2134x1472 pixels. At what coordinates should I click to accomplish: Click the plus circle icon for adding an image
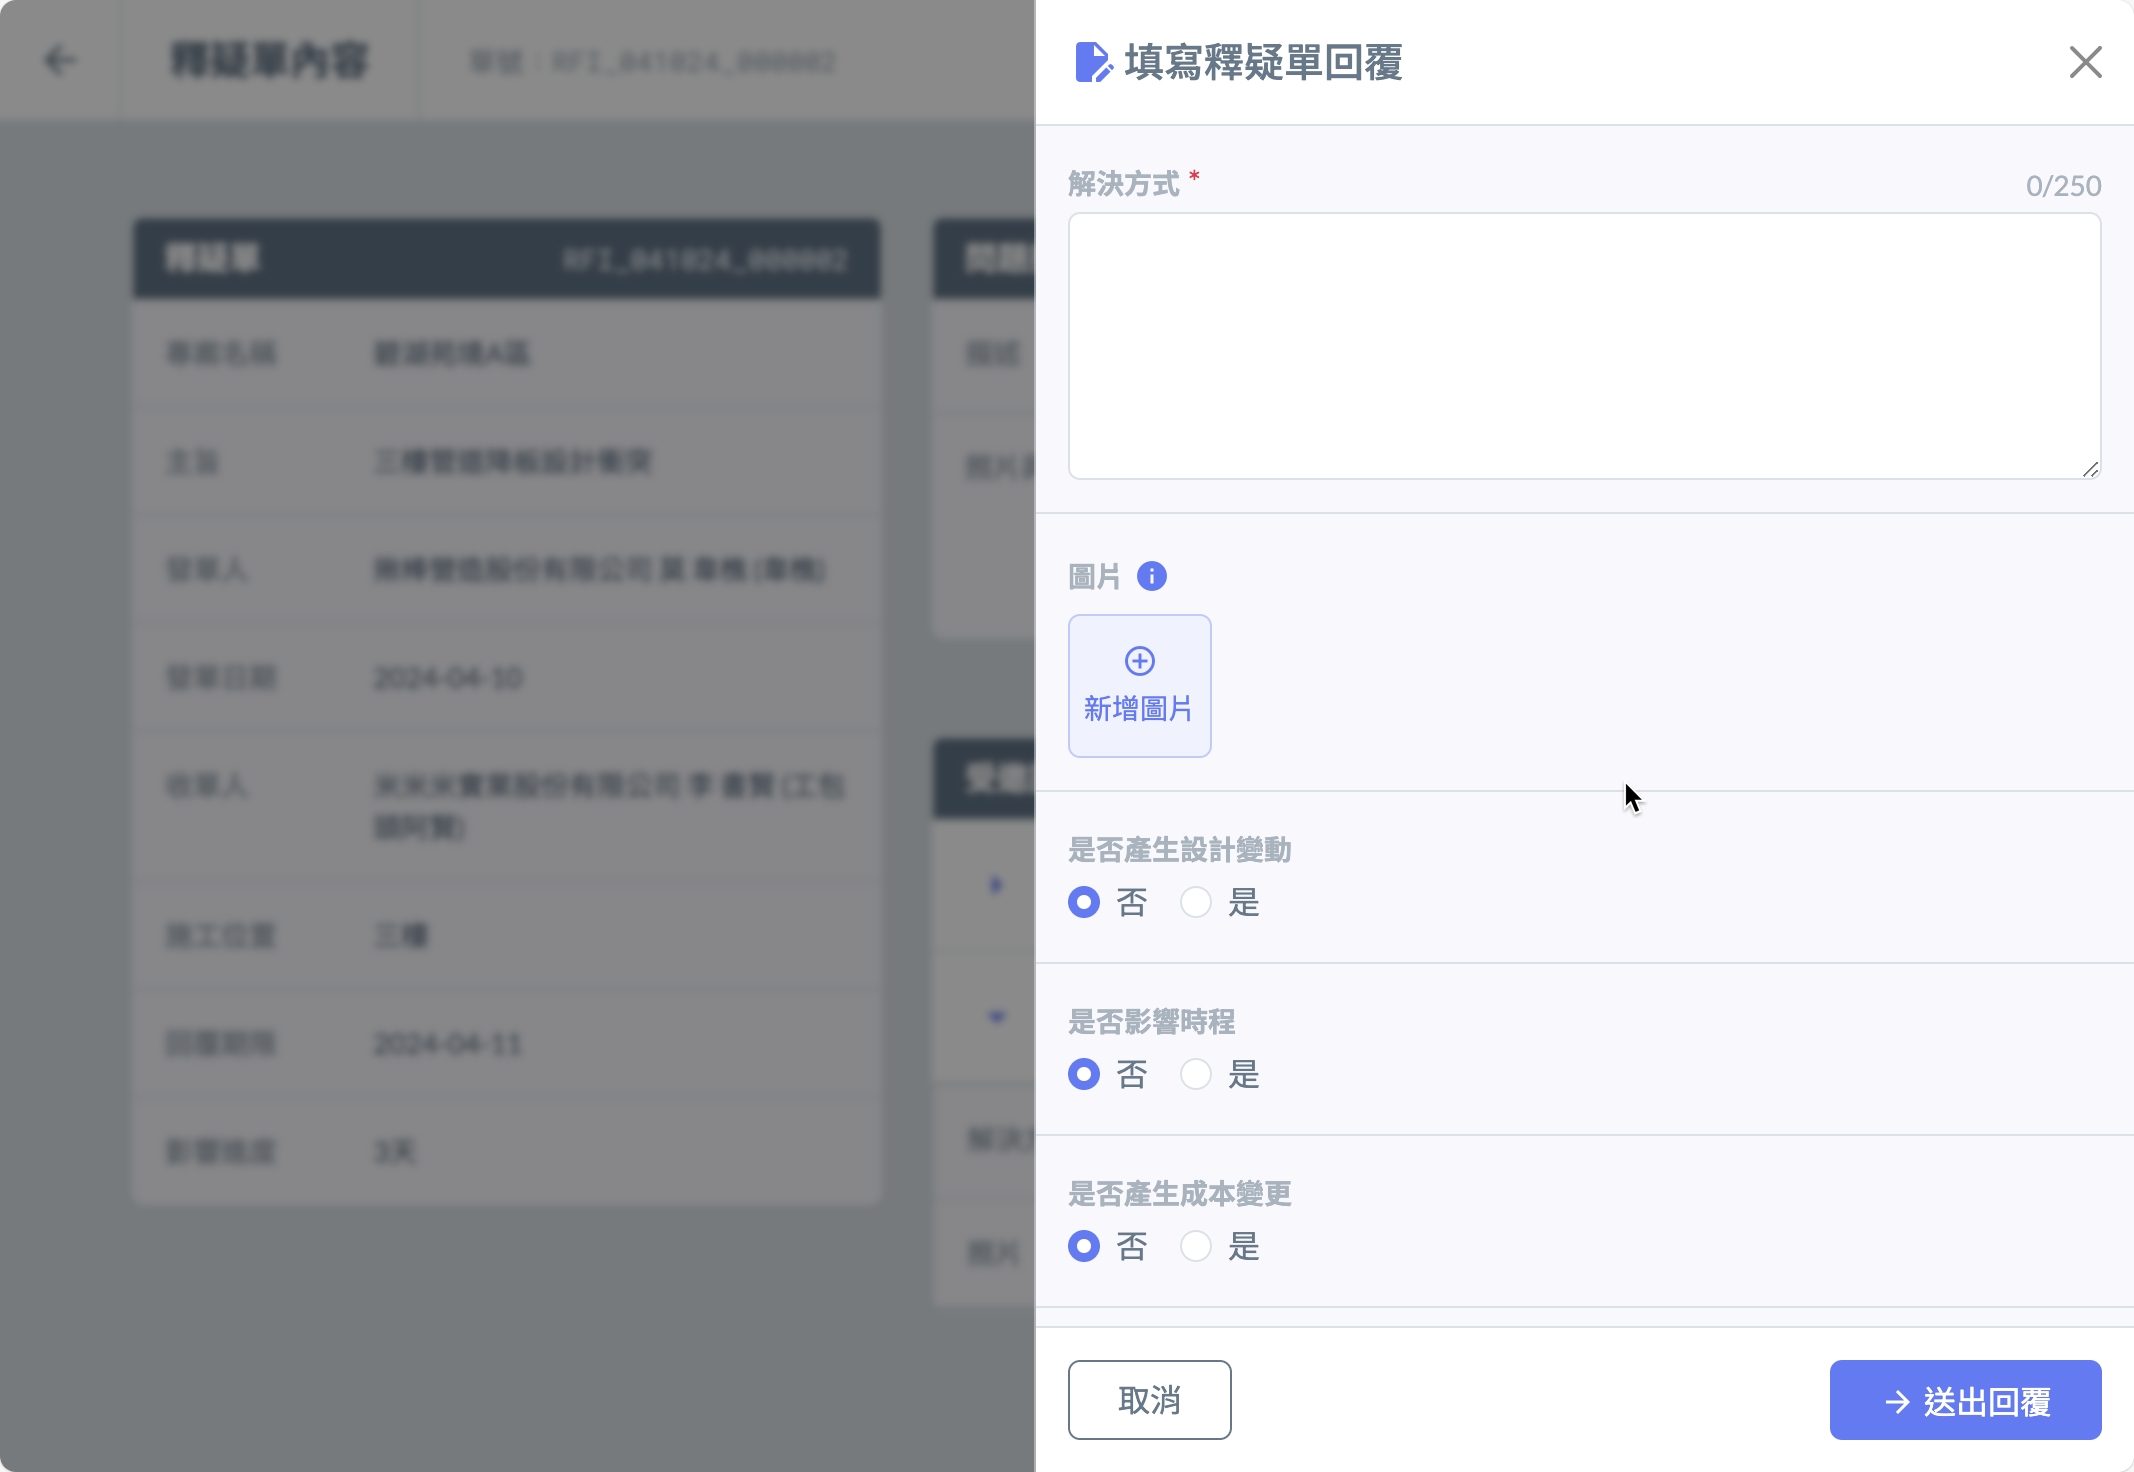[1139, 661]
